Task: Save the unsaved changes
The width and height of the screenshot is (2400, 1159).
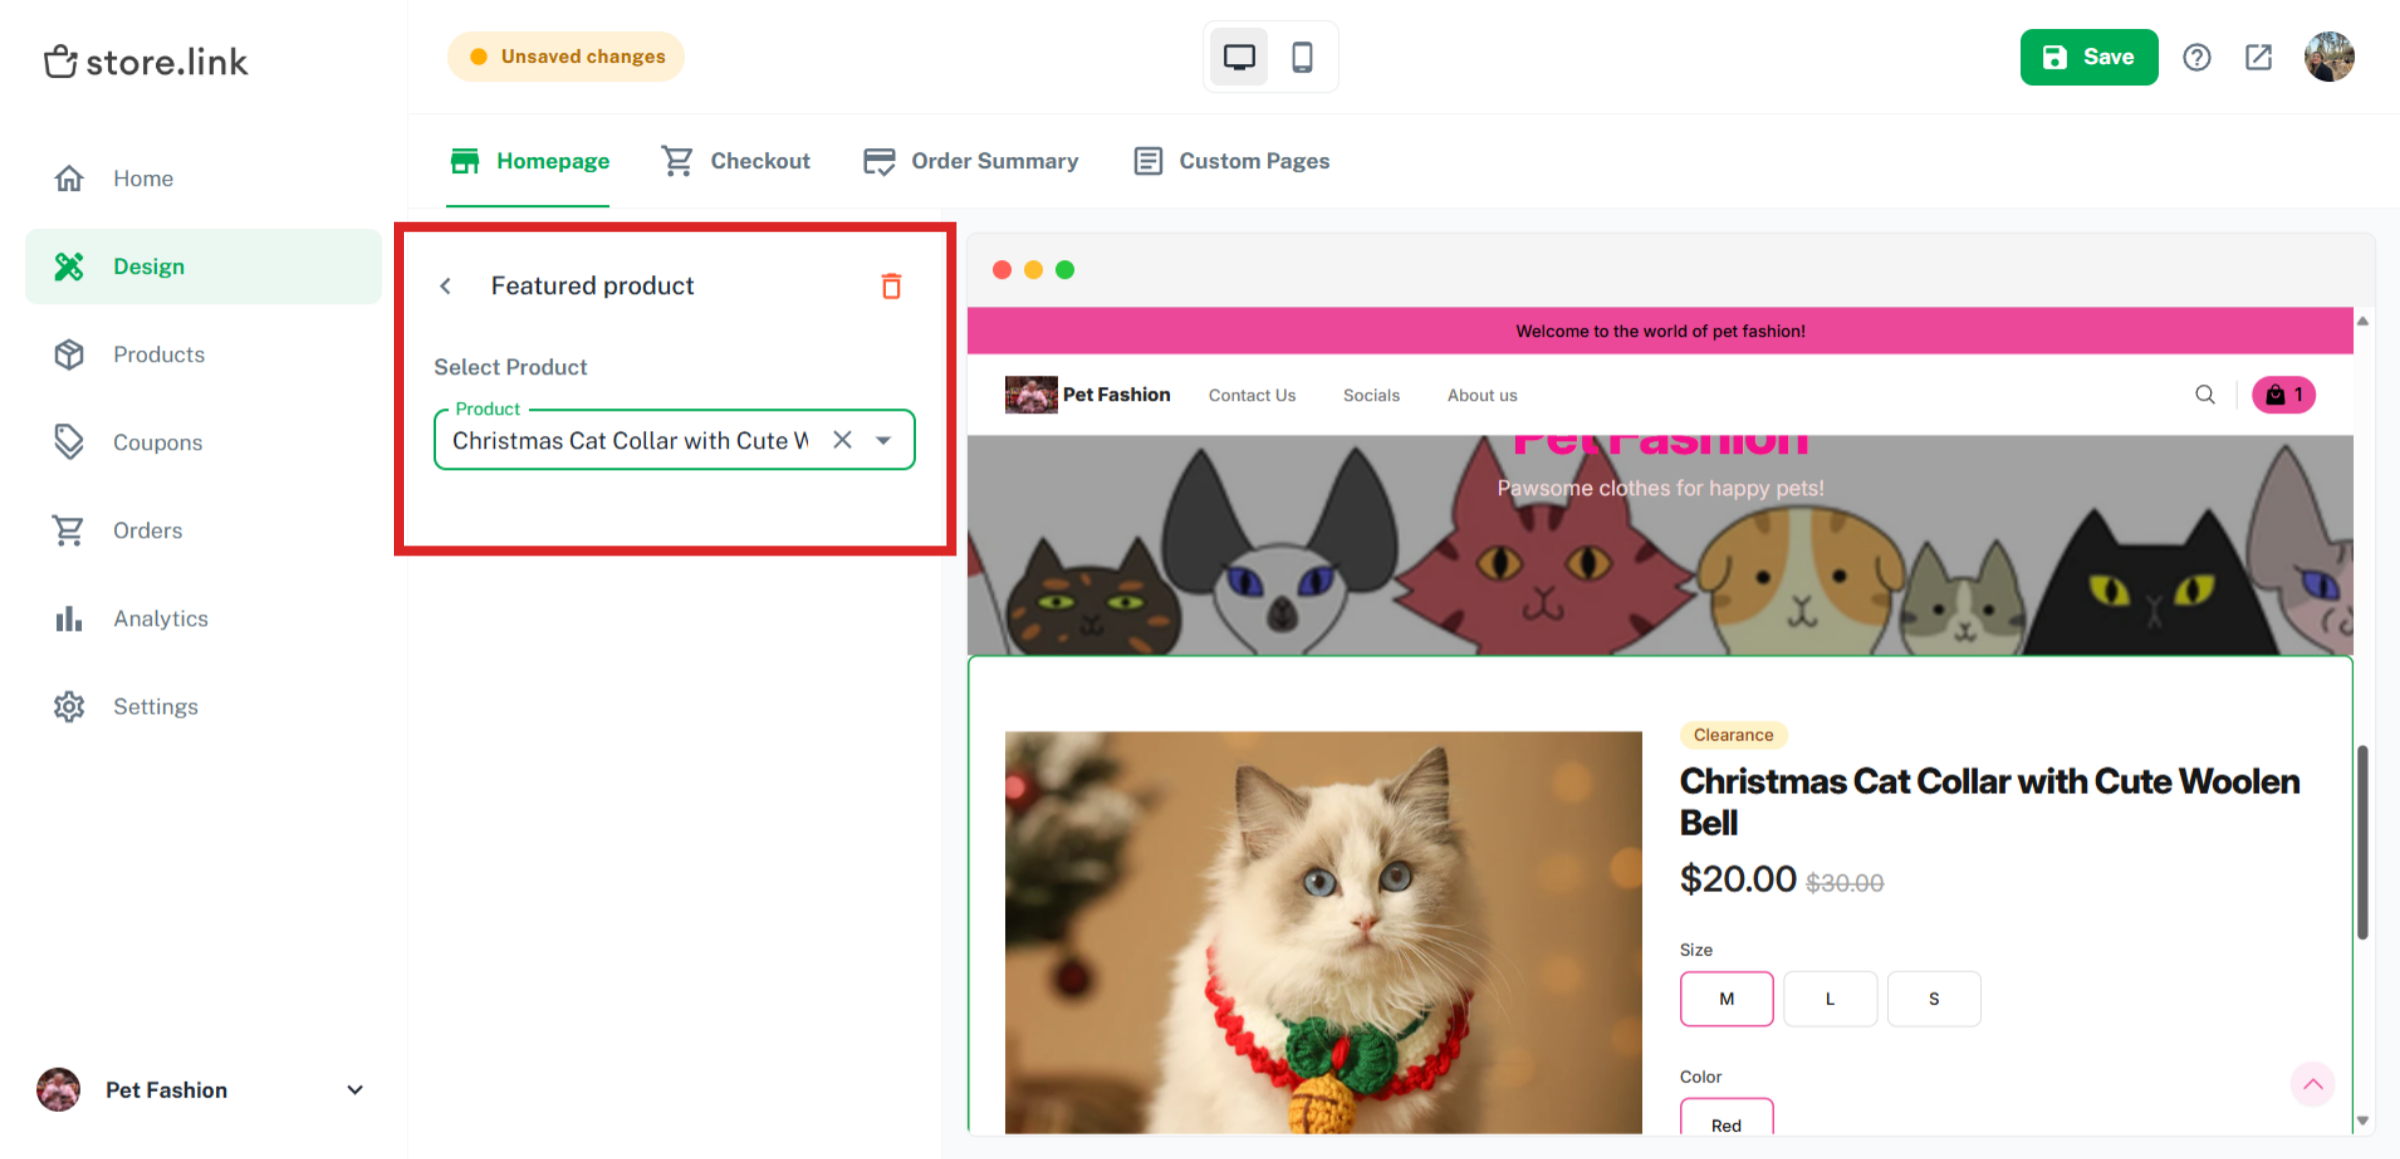Action: click(2089, 57)
